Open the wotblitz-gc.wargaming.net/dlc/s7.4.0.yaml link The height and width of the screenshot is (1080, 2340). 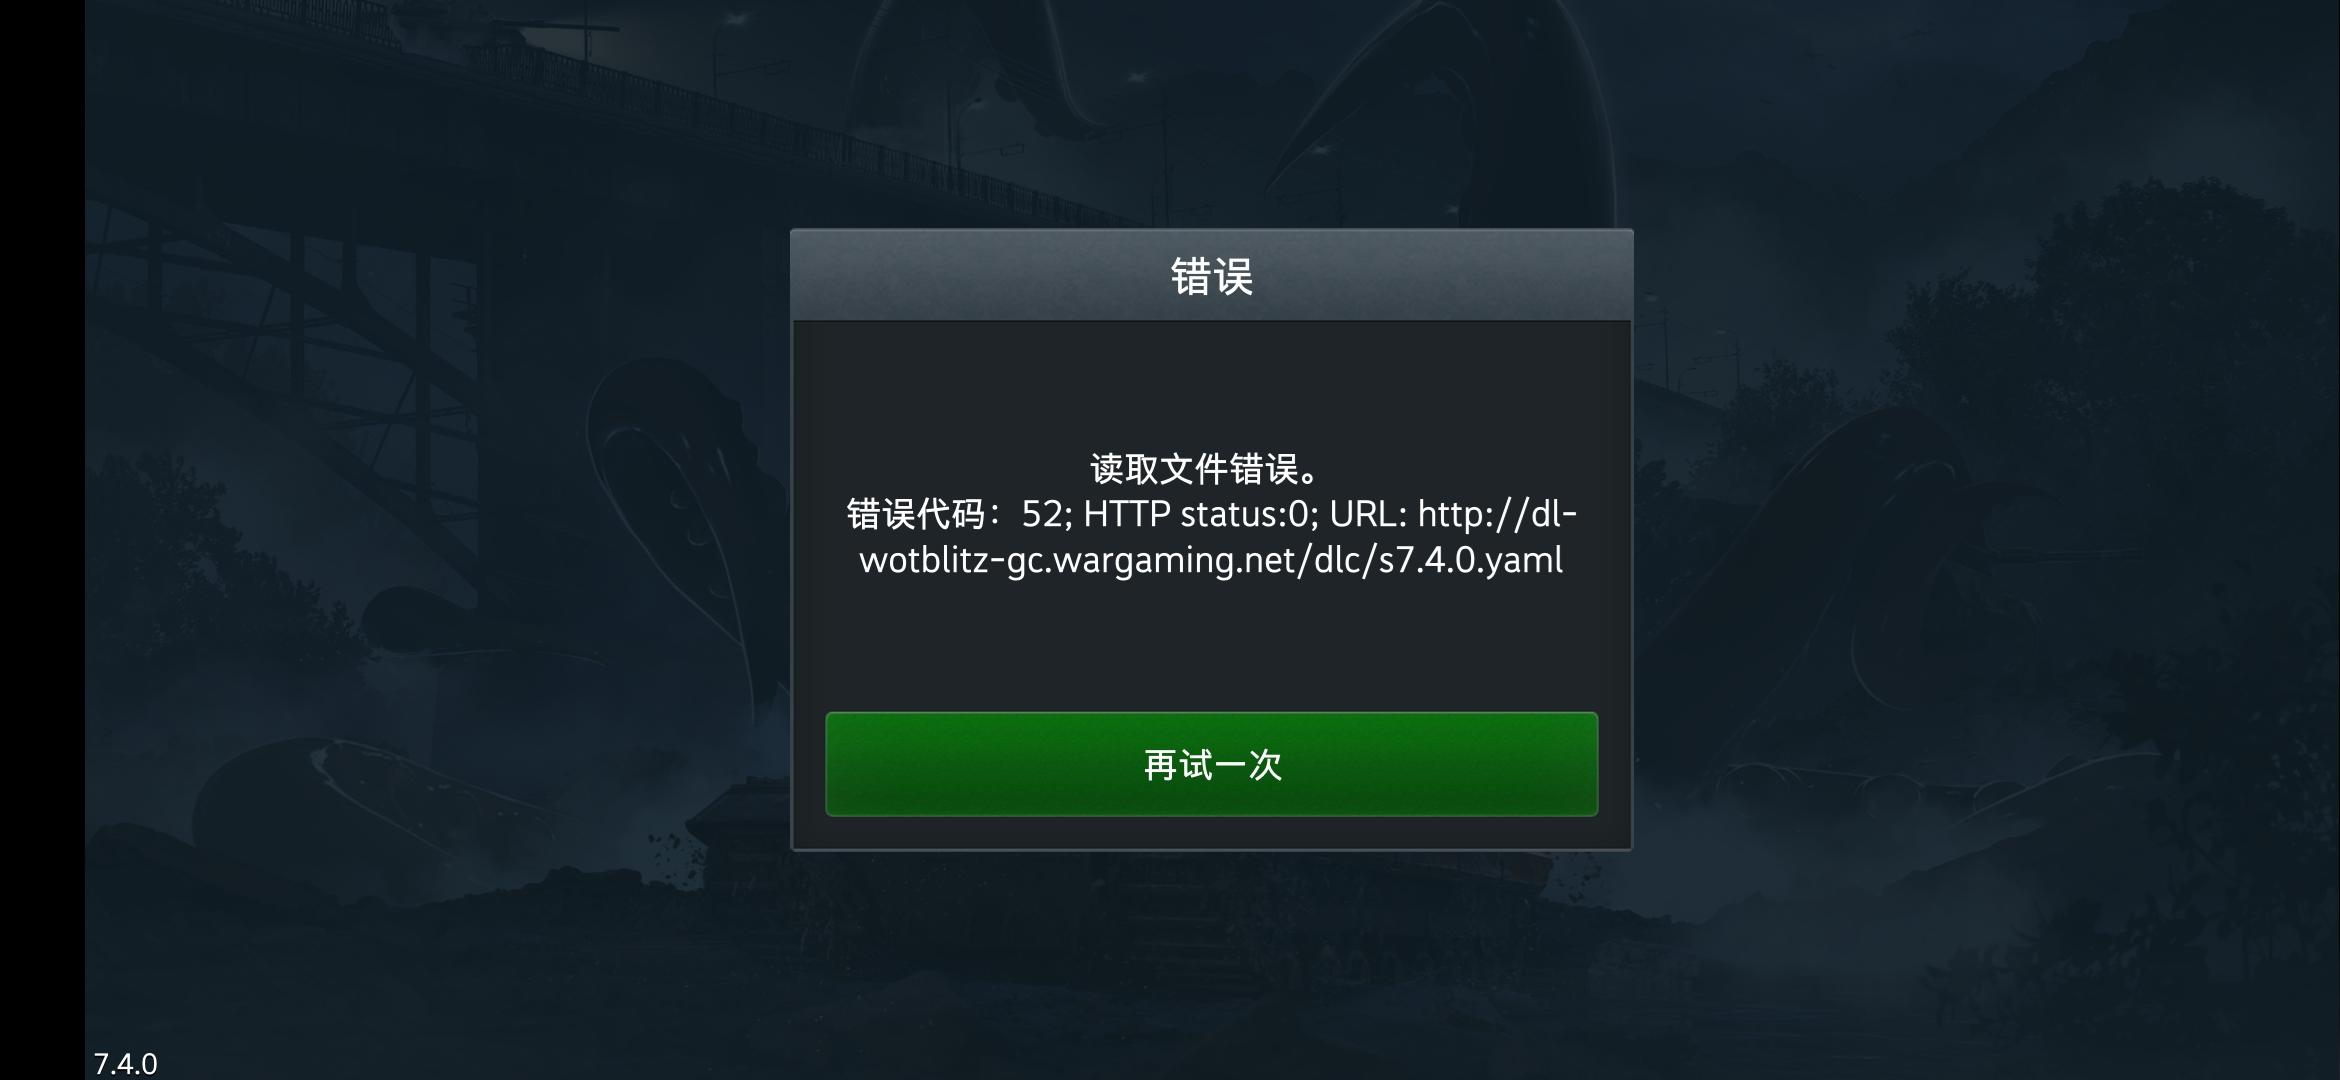(x=1211, y=560)
